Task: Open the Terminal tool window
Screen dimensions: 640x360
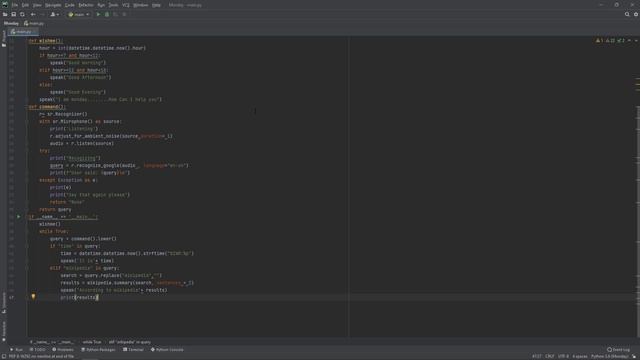Action: click(x=133, y=350)
